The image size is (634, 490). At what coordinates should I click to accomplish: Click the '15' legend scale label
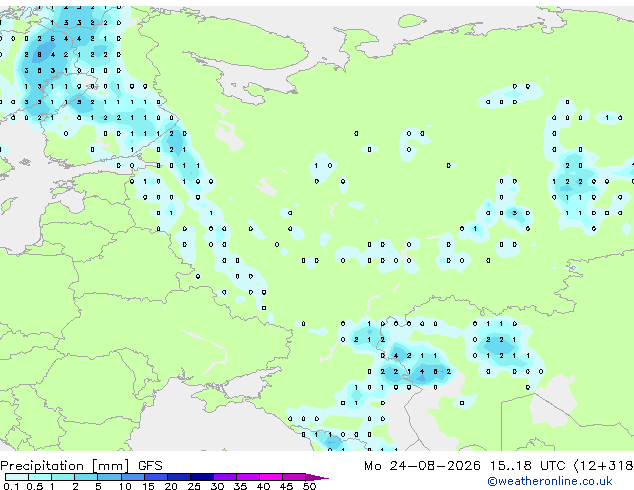(x=148, y=486)
